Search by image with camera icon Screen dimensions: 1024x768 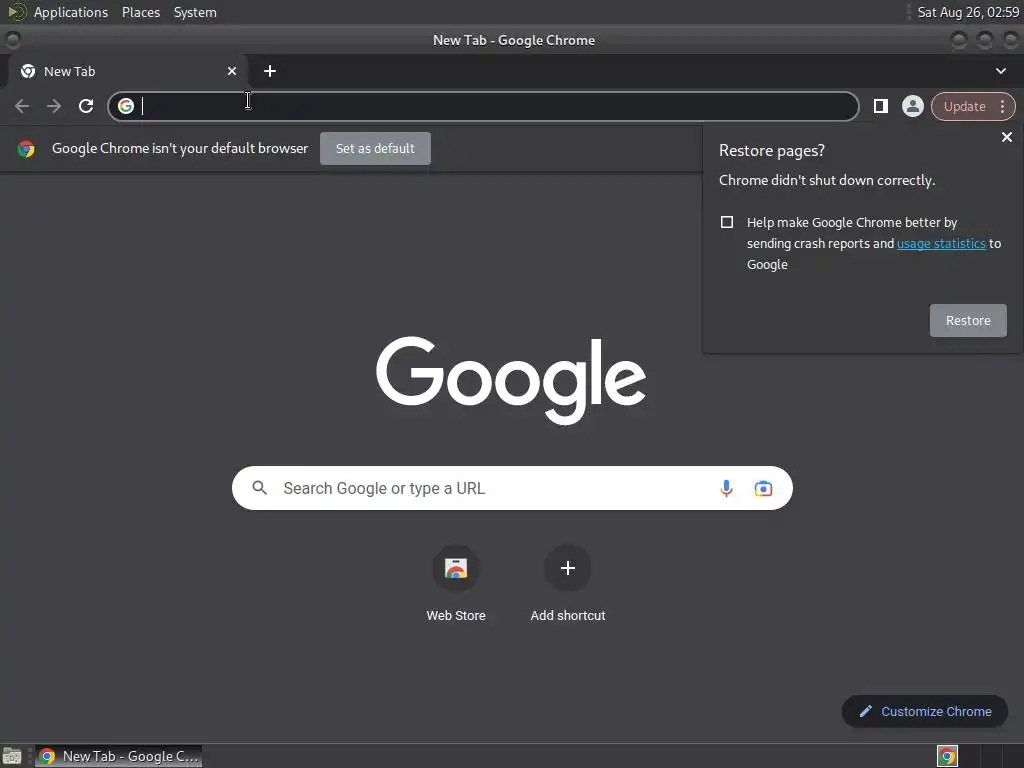pyautogui.click(x=763, y=488)
